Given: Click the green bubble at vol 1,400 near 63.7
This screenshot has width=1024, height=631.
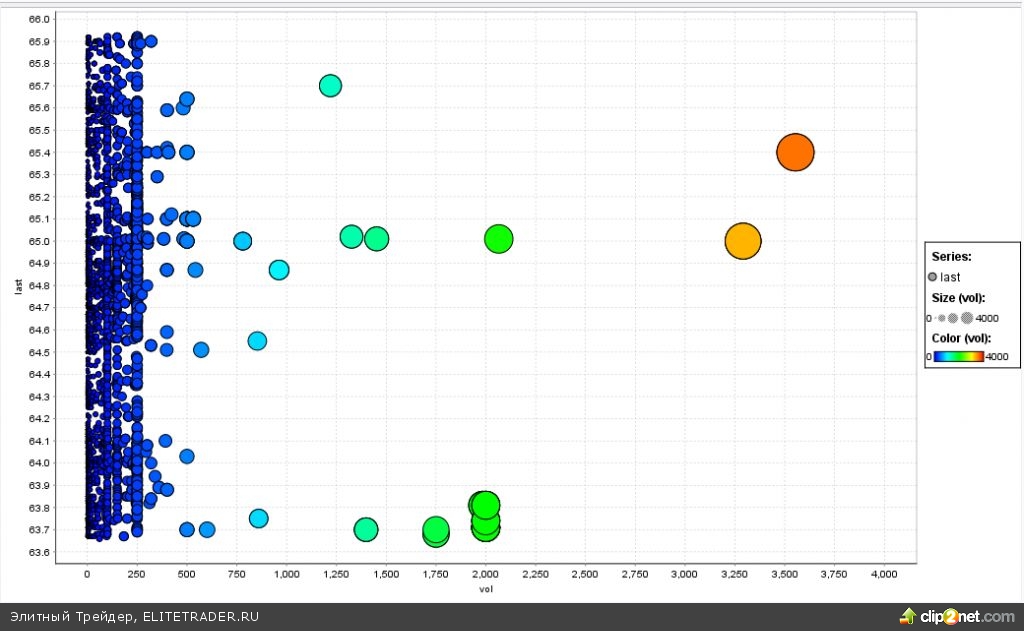Looking at the screenshot, I should point(366,530).
